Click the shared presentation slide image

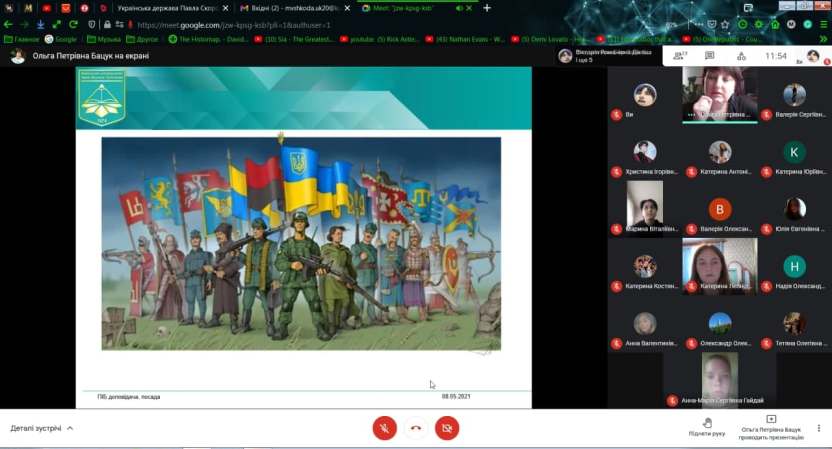pyautogui.click(x=301, y=244)
